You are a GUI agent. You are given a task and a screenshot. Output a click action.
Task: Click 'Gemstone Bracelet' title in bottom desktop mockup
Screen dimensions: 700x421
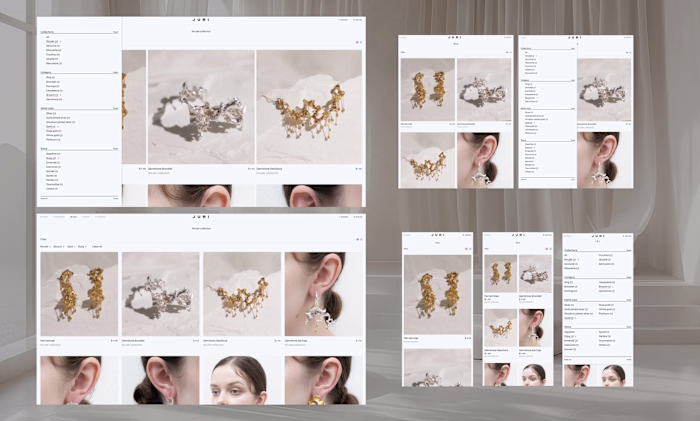pos(133,341)
